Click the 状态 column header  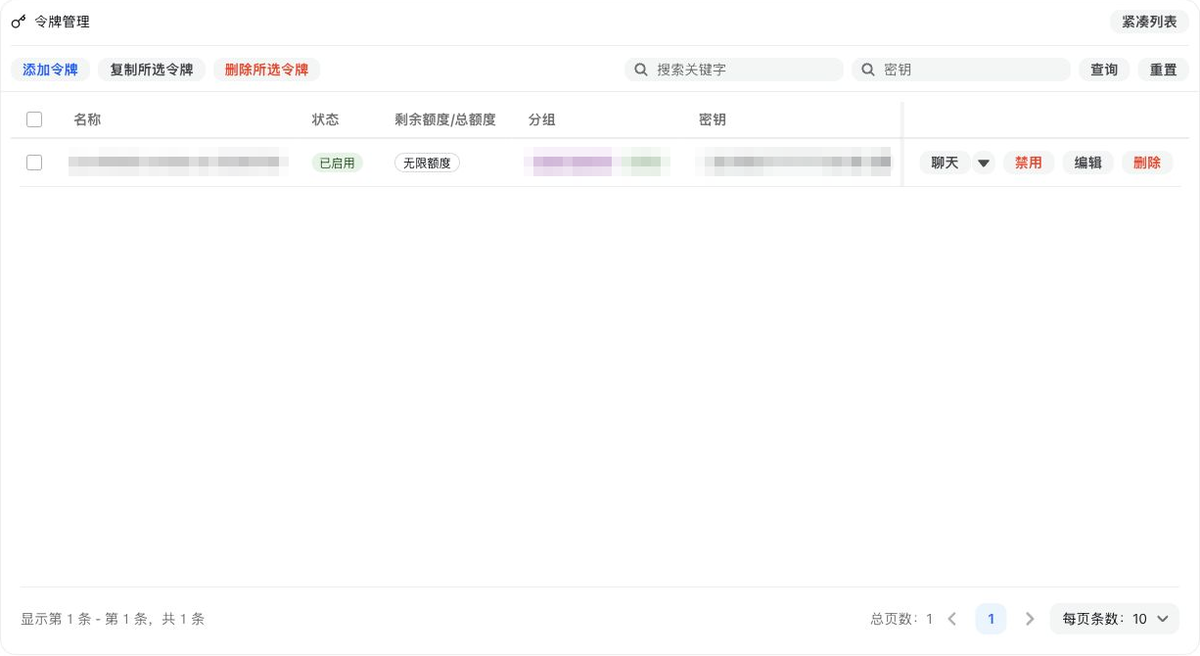pos(325,120)
